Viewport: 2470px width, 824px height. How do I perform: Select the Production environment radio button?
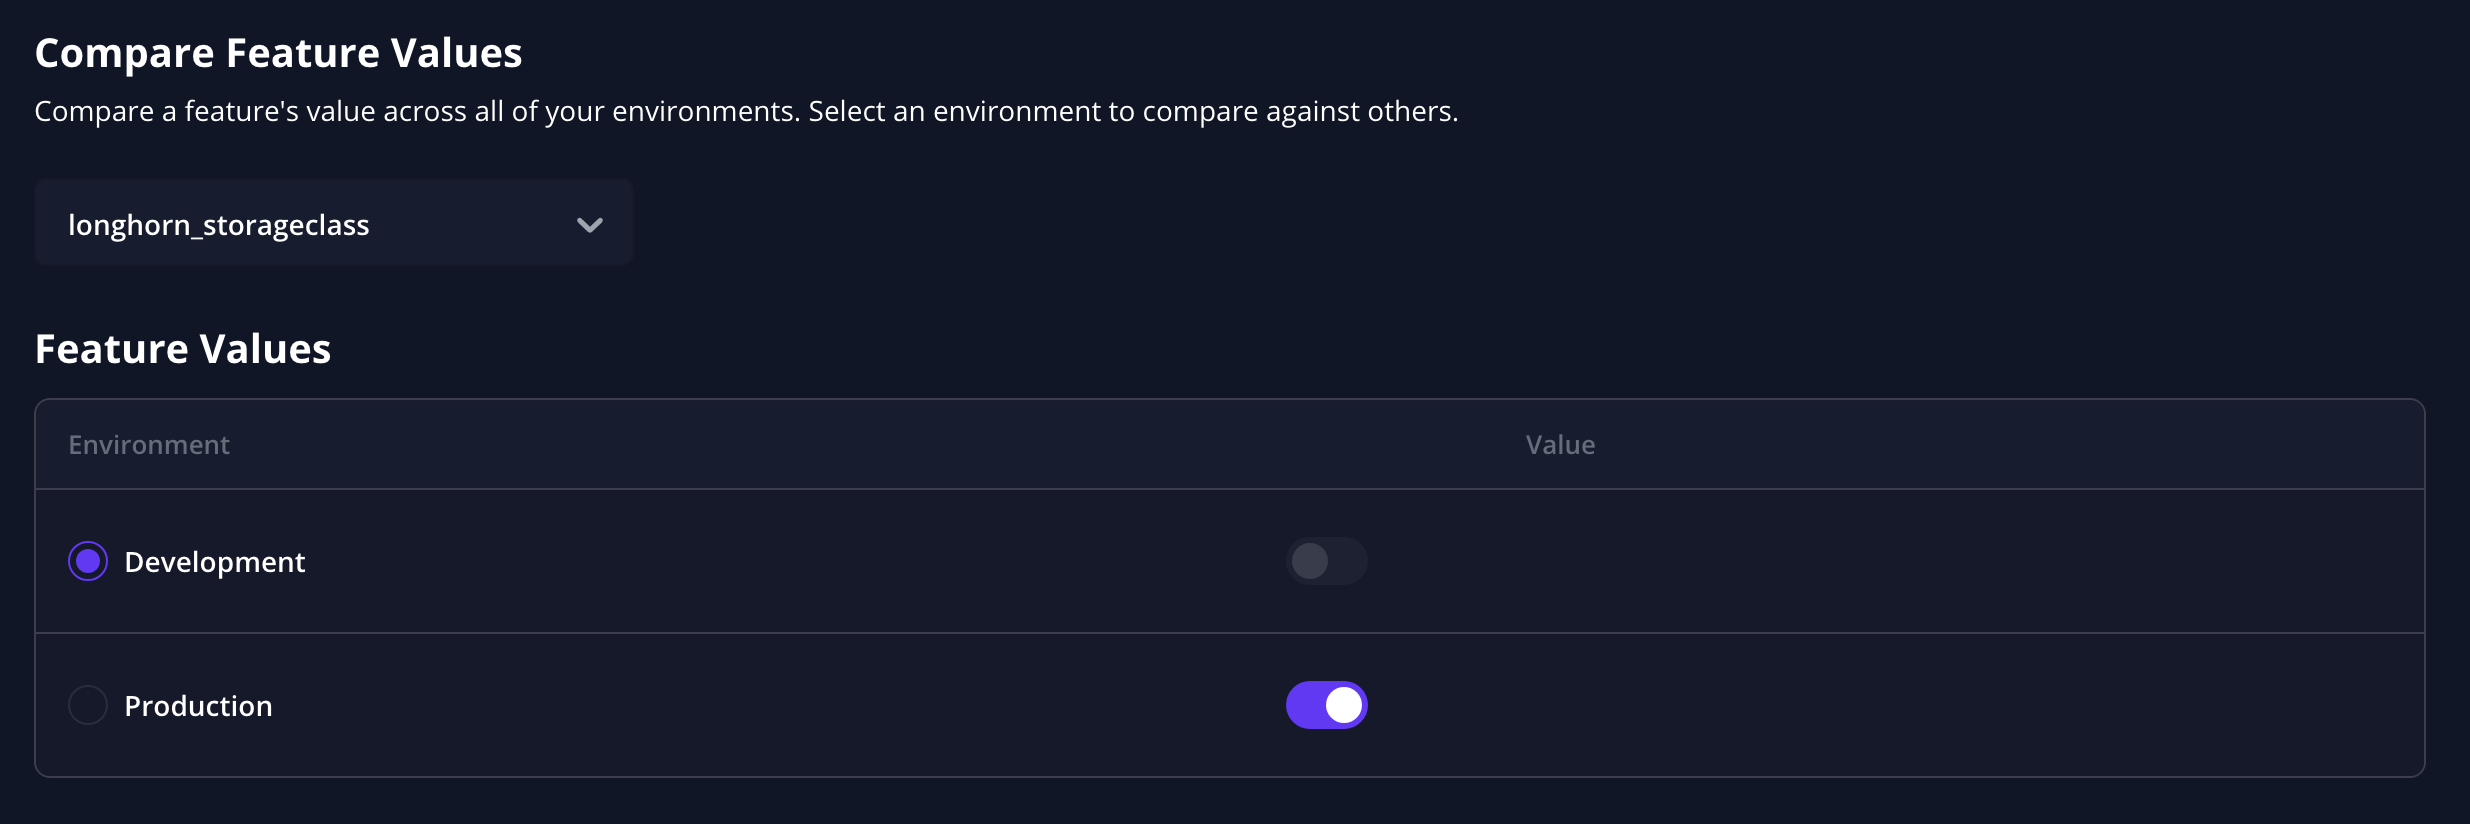click(x=88, y=705)
